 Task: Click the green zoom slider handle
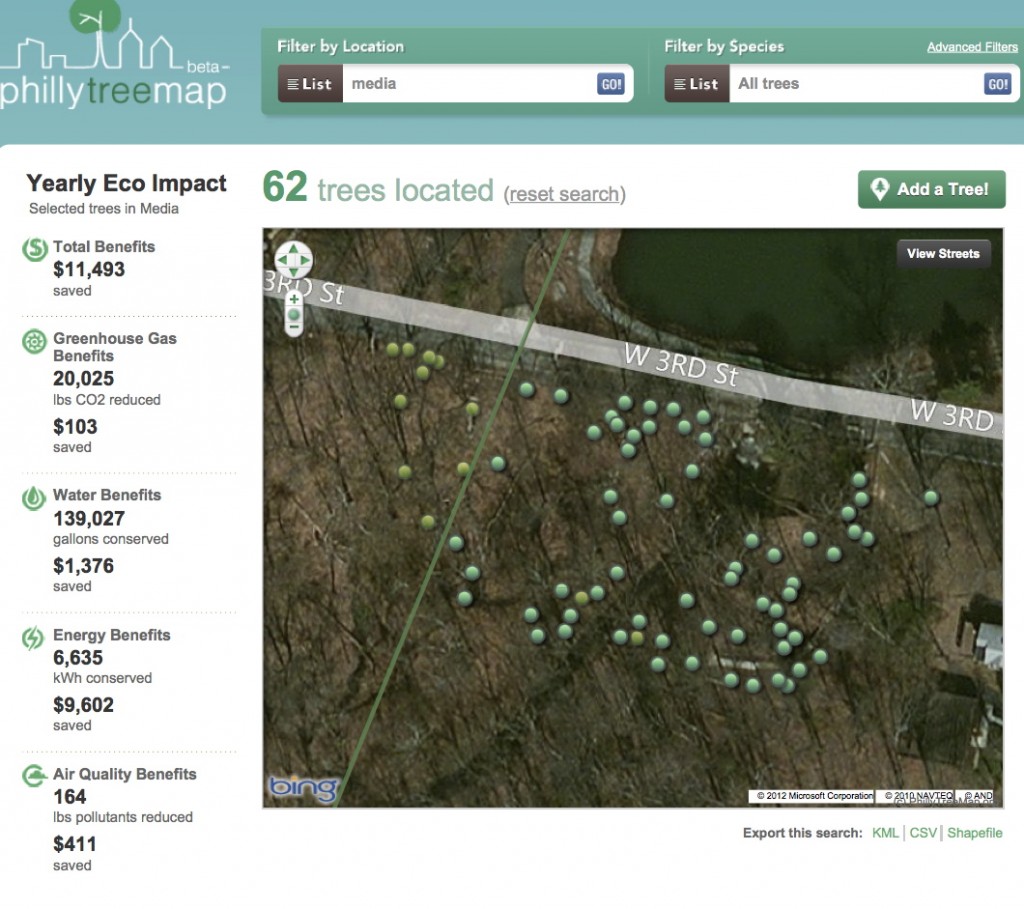click(294, 315)
